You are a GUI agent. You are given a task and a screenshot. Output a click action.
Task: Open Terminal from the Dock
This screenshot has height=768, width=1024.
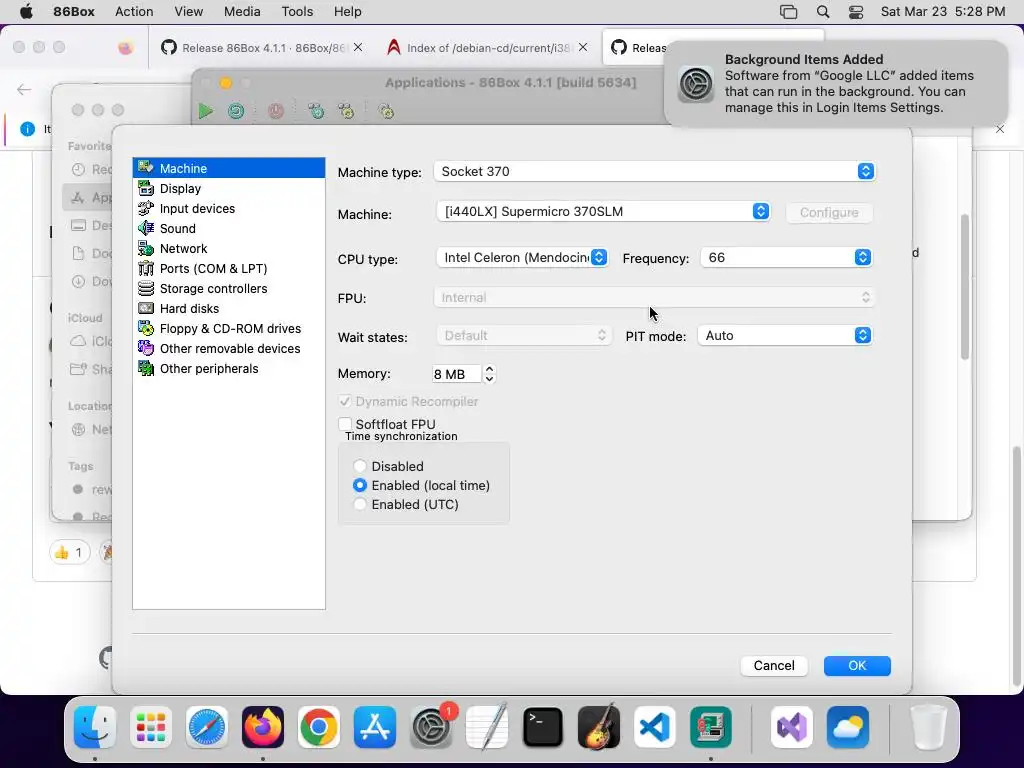pos(543,728)
